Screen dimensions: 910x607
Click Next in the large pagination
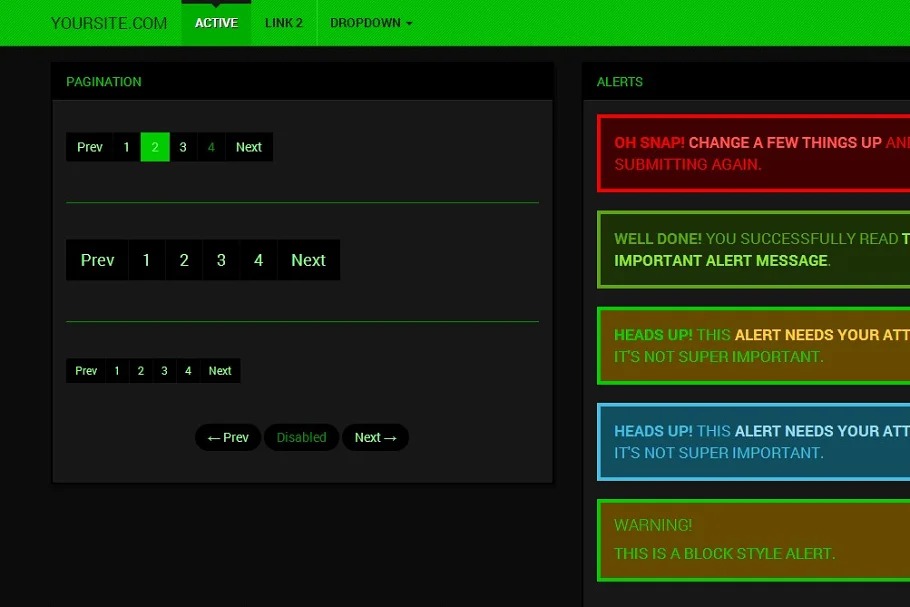point(308,260)
